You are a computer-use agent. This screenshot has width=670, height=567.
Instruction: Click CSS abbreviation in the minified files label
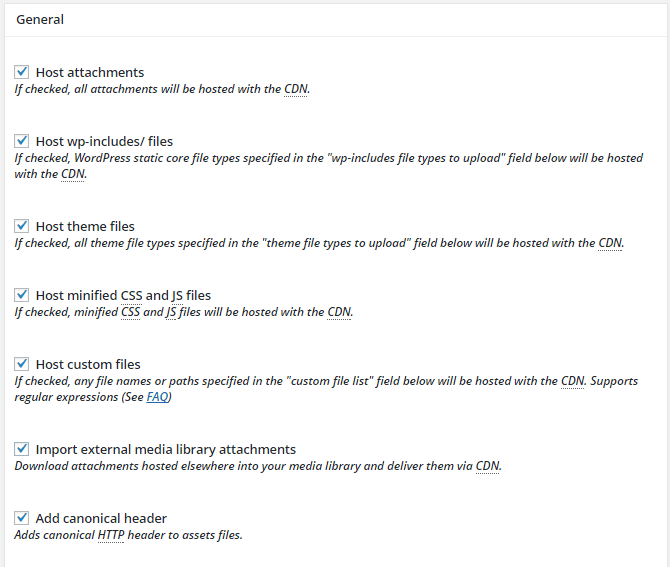(131, 296)
